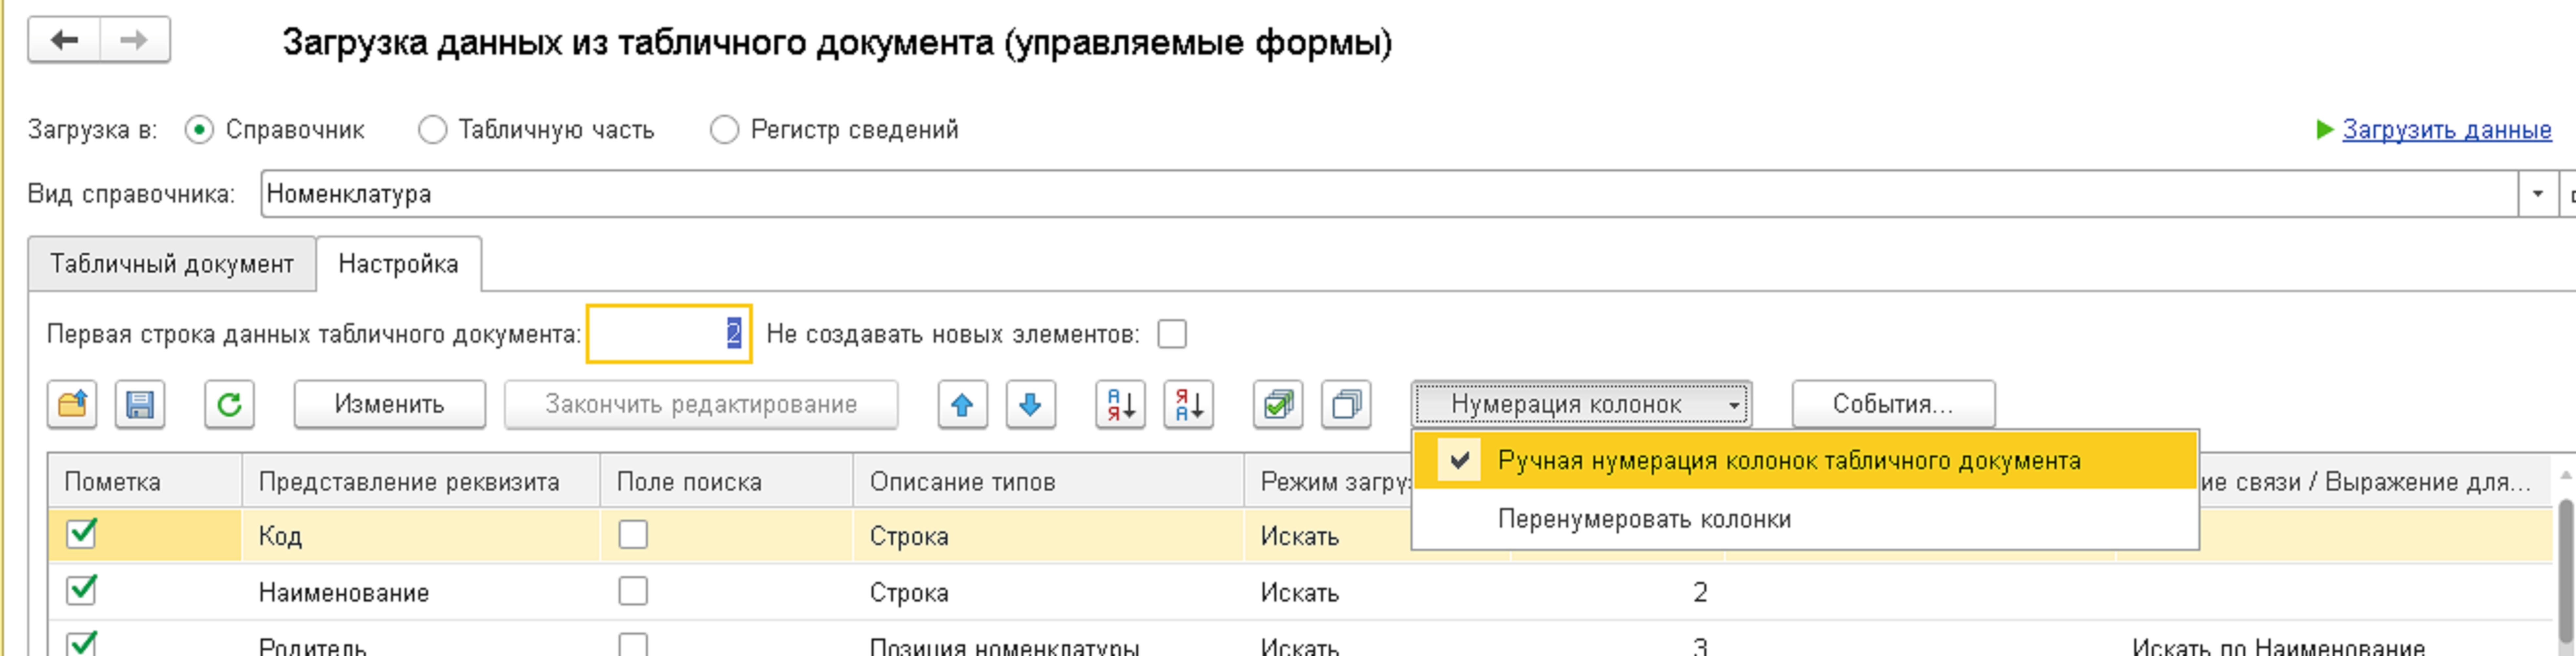Switch to the Табличный документ tab

(172, 264)
